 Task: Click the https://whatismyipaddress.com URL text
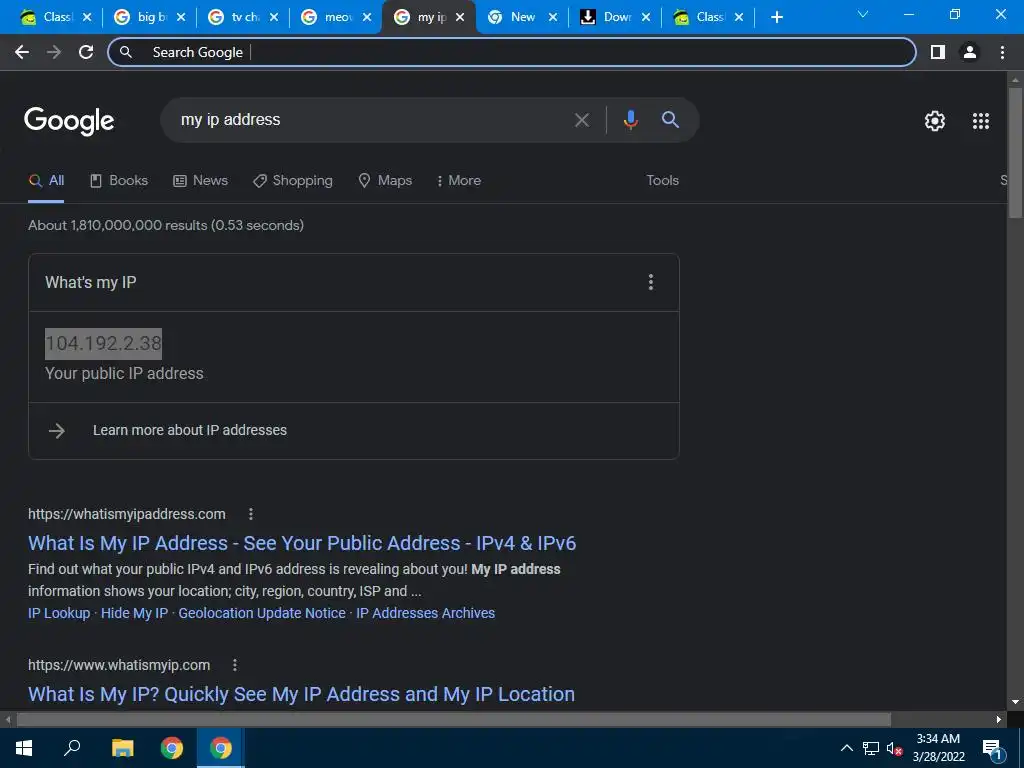point(127,514)
